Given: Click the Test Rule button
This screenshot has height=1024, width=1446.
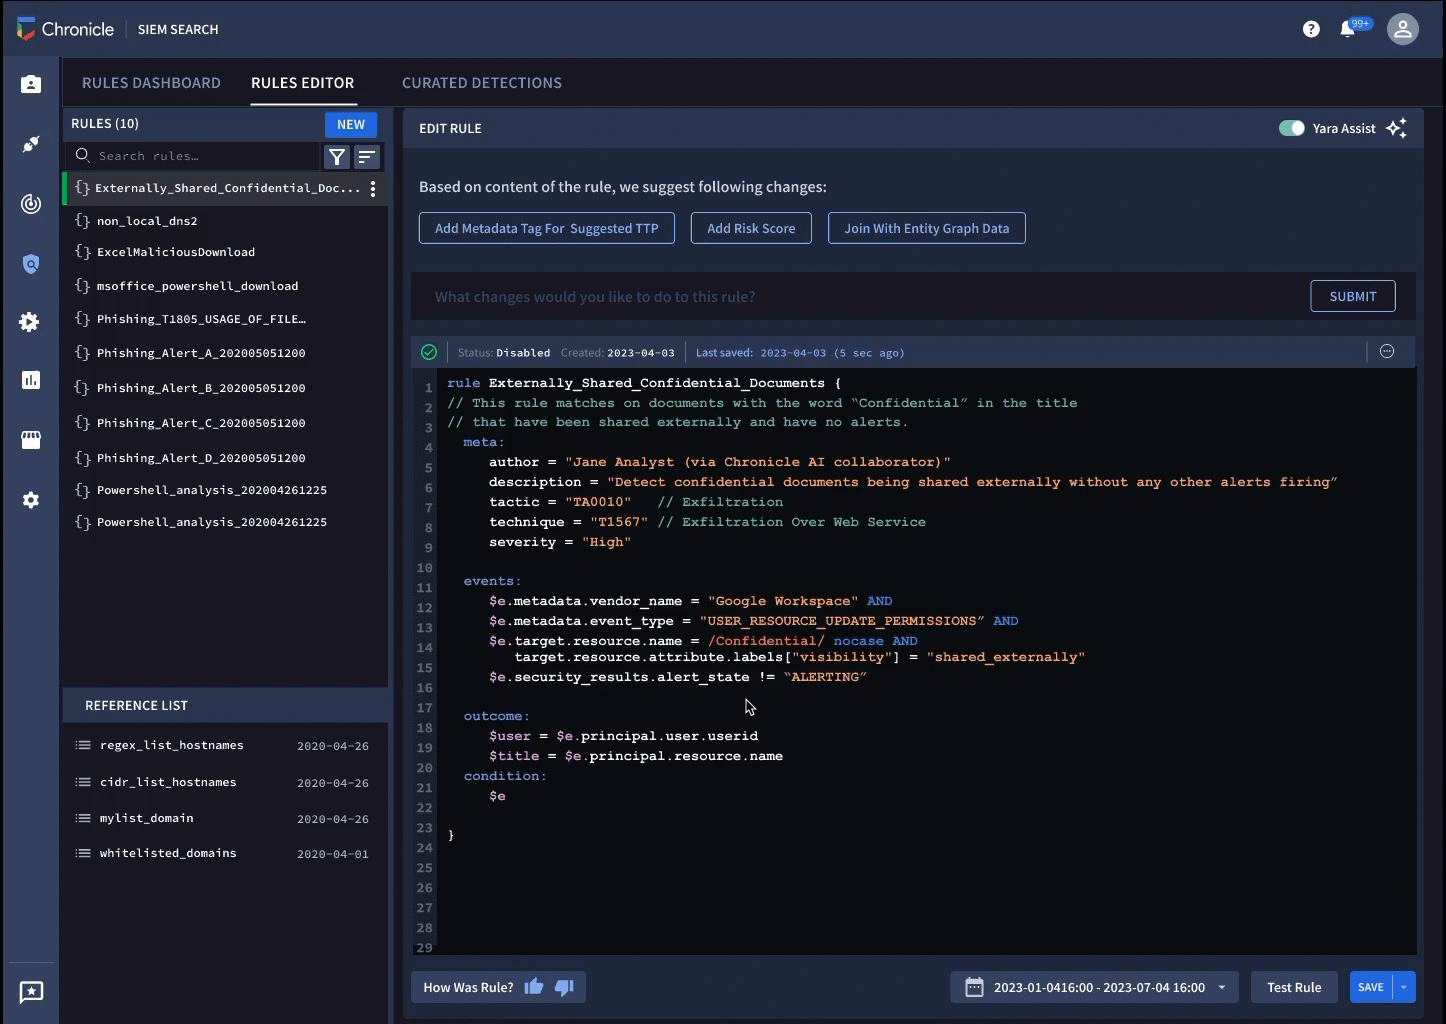Looking at the screenshot, I should click(x=1294, y=987).
